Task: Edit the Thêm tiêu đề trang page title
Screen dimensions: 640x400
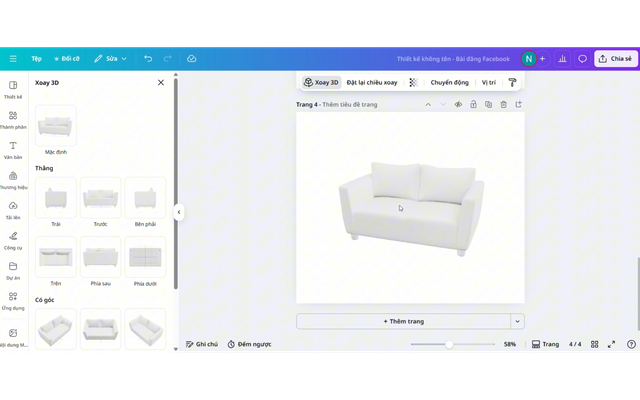Action: pos(350,104)
